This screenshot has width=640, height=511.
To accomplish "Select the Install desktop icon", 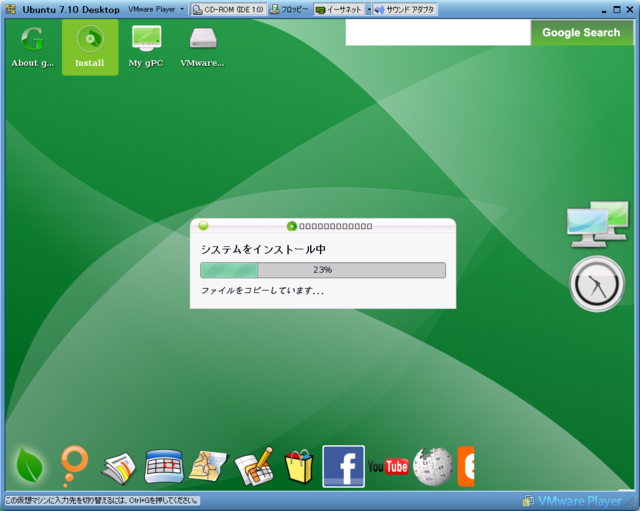I will pyautogui.click(x=90, y=47).
